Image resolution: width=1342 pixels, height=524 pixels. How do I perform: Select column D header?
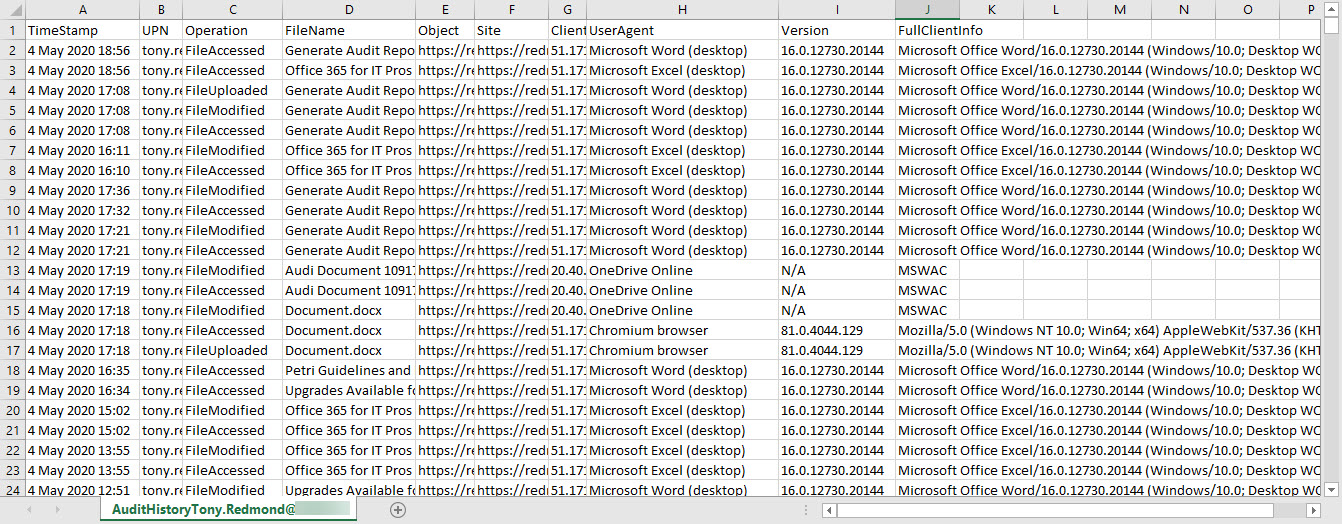coord(348,9)
